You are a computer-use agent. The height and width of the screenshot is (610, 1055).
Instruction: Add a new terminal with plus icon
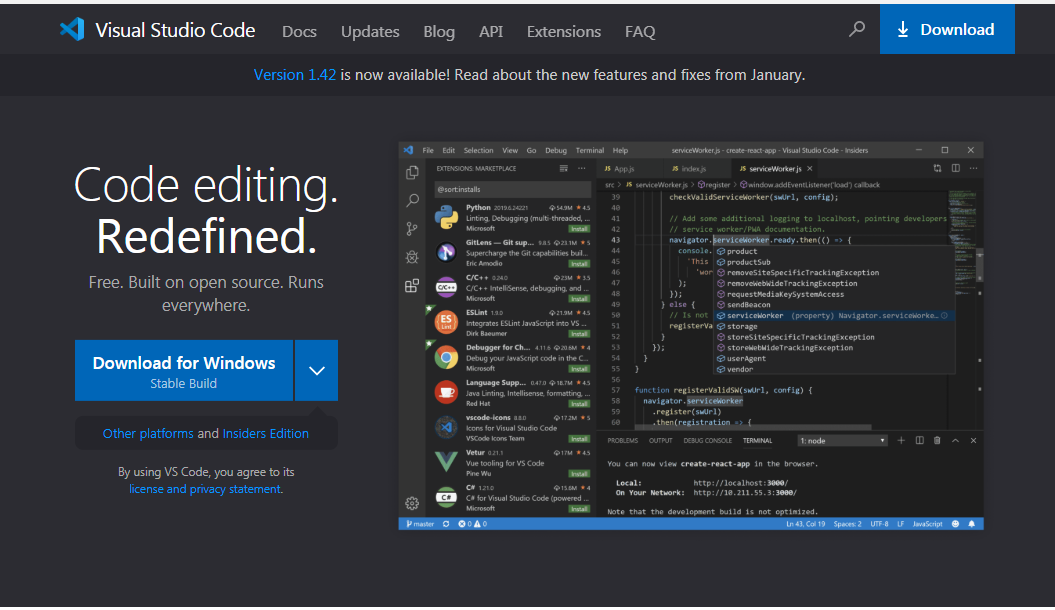point(901,441)
